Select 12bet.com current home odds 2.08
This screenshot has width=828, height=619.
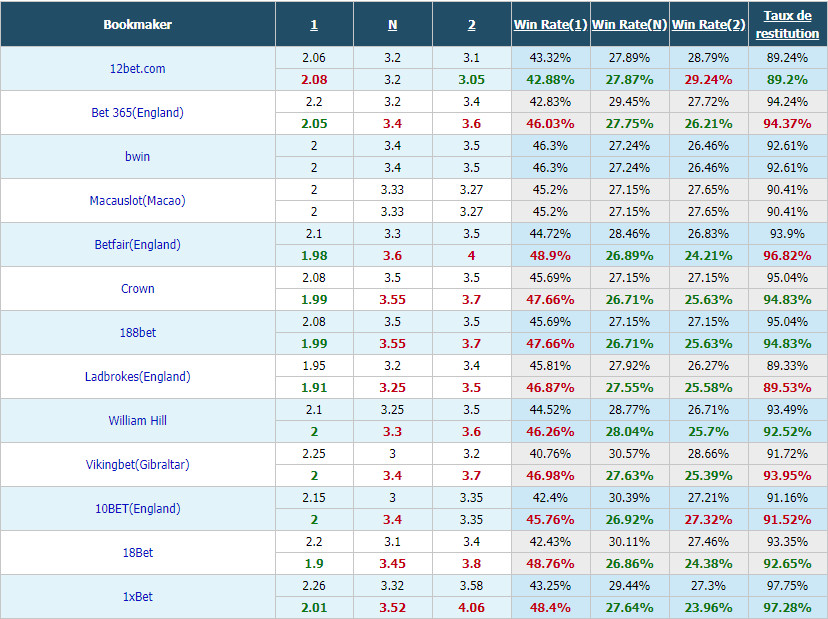[x=314, y=80]
